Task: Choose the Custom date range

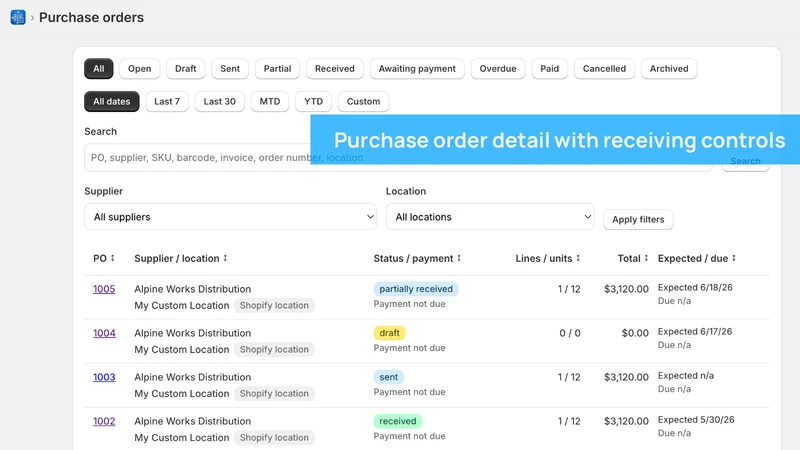Action: point(363,102)
